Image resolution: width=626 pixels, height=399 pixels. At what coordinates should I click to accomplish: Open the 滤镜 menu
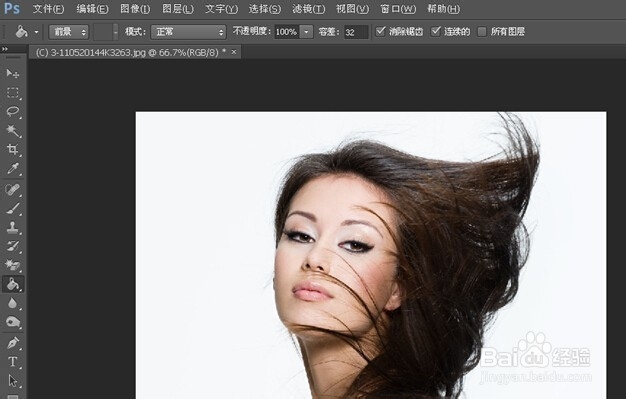click(x=308, y=9)
